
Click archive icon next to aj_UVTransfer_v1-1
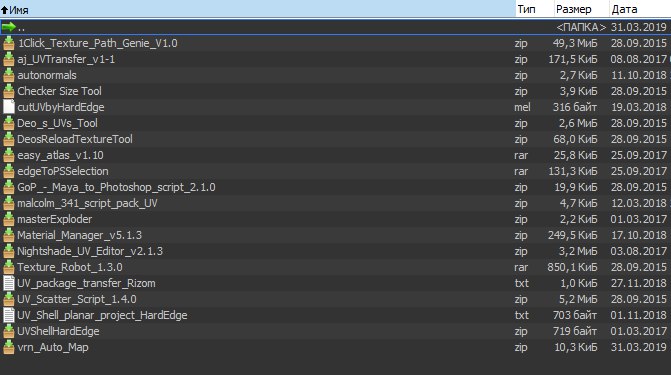pos(9,60)
